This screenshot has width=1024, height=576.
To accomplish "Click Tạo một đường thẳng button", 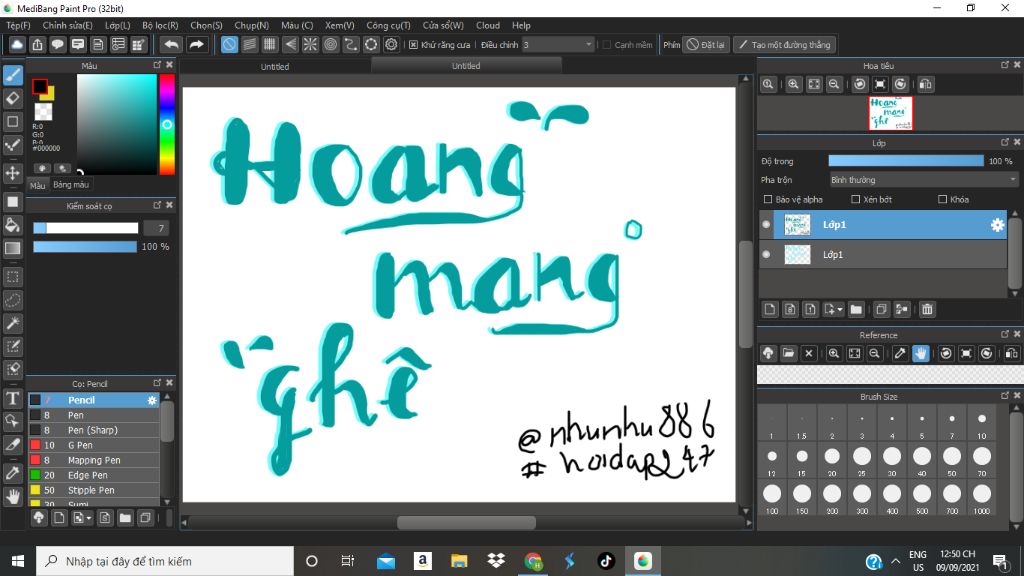I will click(784, 44).
